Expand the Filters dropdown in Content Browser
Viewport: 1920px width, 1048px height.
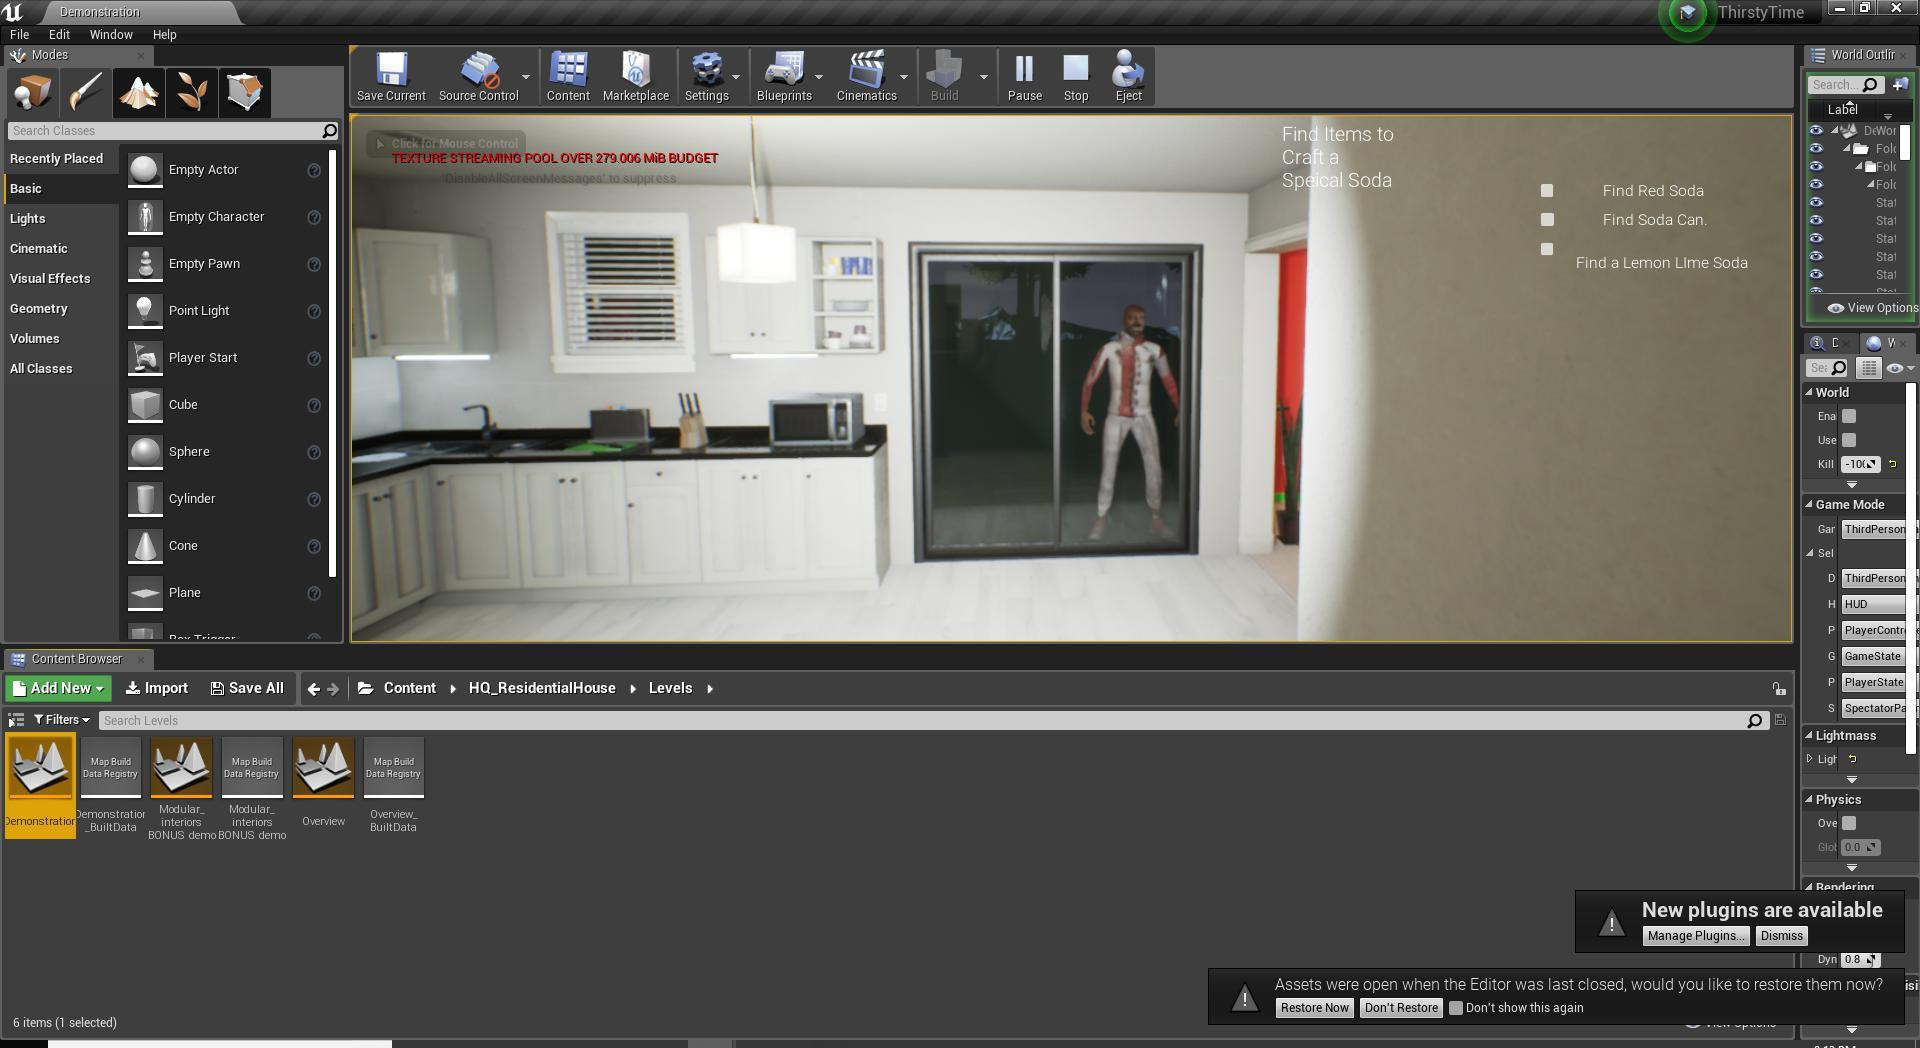click(x=62, y=720)
